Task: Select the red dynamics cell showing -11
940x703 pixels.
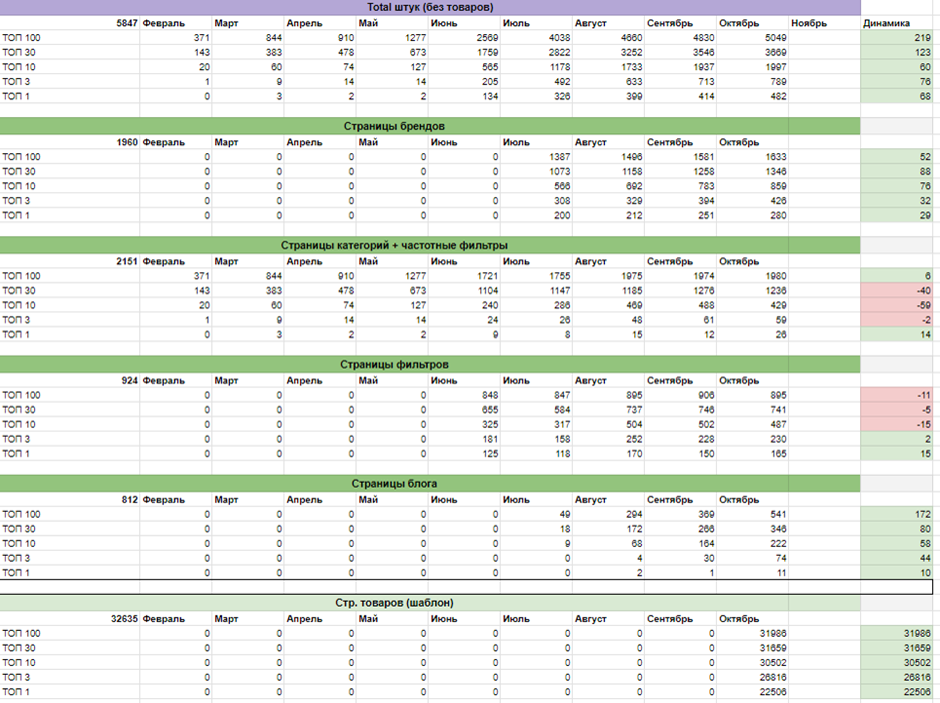Action: coord(900,395)
